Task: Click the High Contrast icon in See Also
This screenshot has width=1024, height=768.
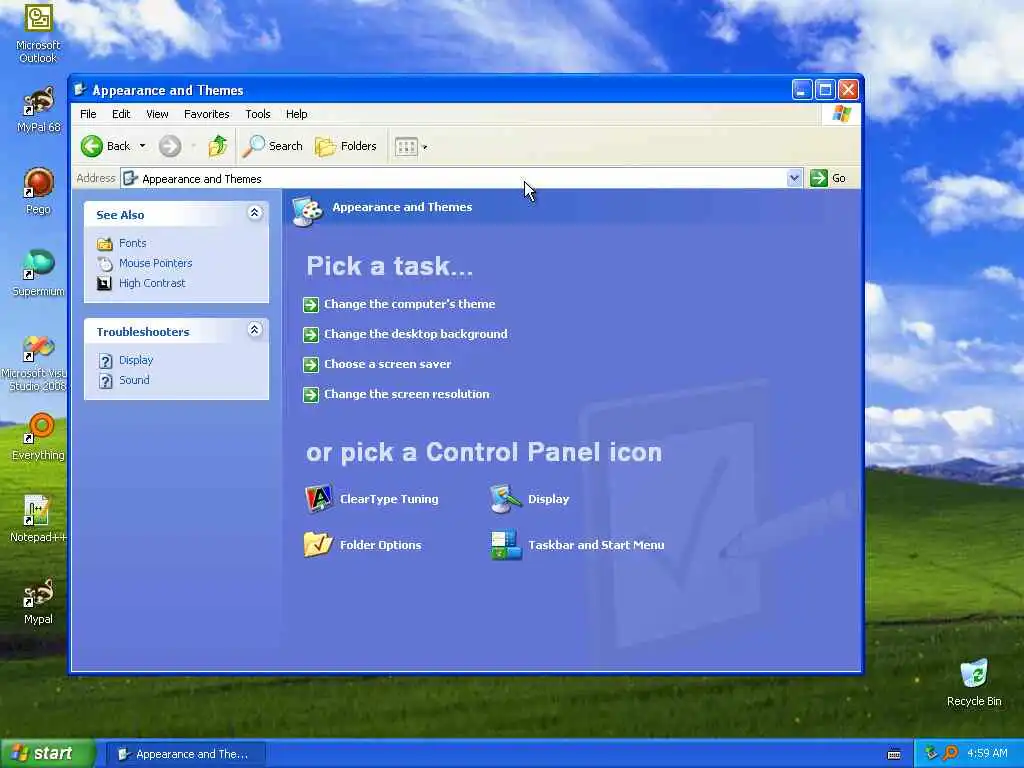Action: click(x=104, y=283)
